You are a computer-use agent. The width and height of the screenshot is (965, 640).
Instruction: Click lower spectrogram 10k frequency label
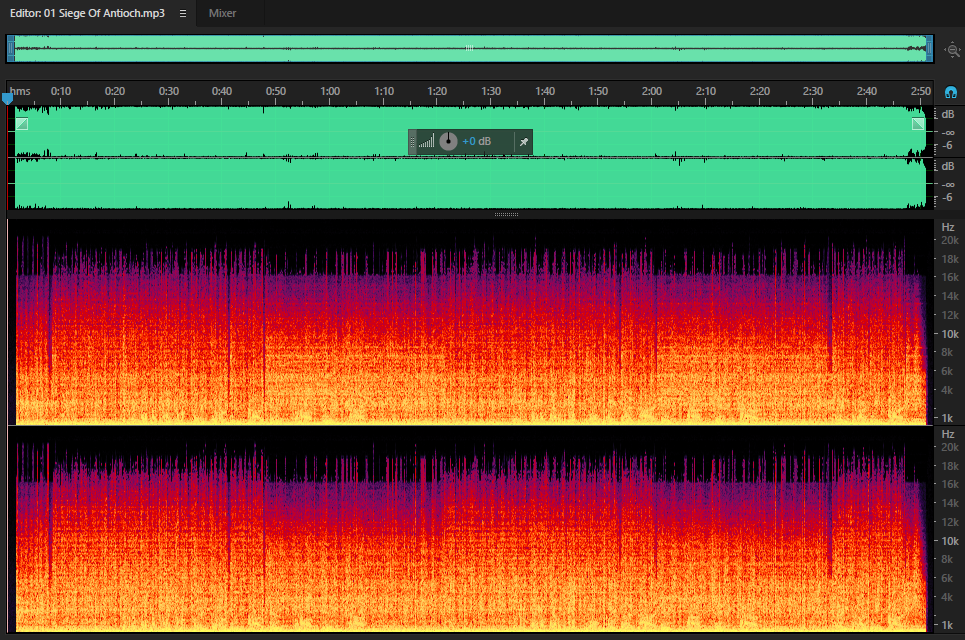click(x=950, y=541)
